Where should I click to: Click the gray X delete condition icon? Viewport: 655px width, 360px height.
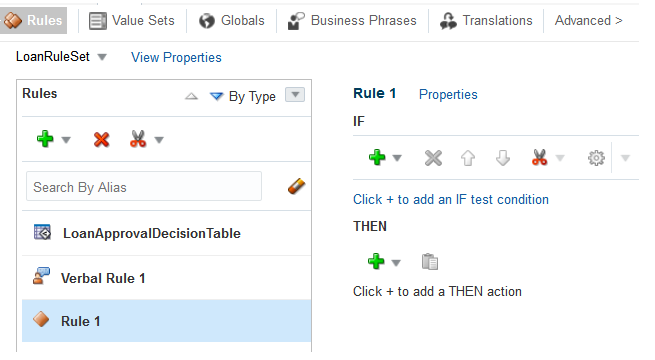[x=433, y=158]
